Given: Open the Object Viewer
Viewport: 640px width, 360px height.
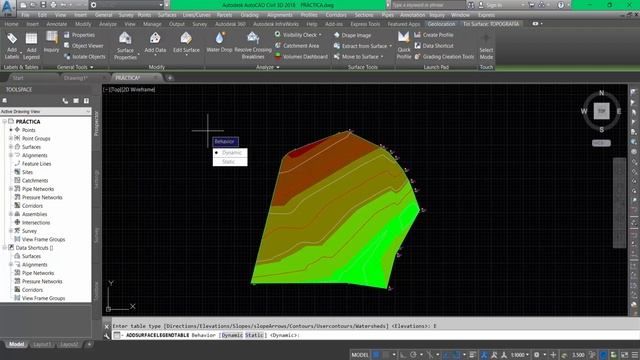Looking at the screenshot, I should pos(84,46).
